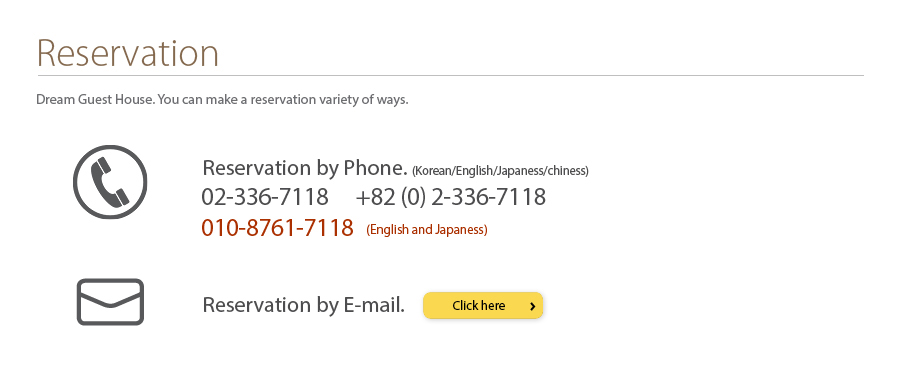Click the (Korean/English/Japaness/chiness) languages note
The width and height of the screenshot is (900, 377).
click(x=500, y=170)
